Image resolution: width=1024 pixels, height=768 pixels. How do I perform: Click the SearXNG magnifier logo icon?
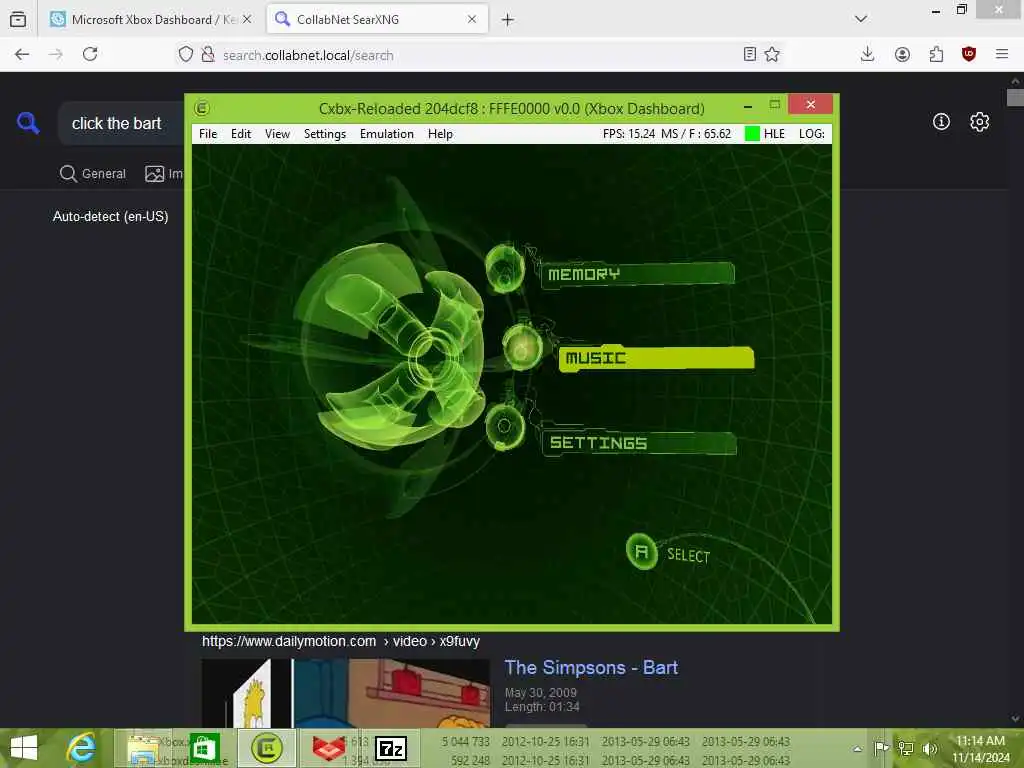28,123
